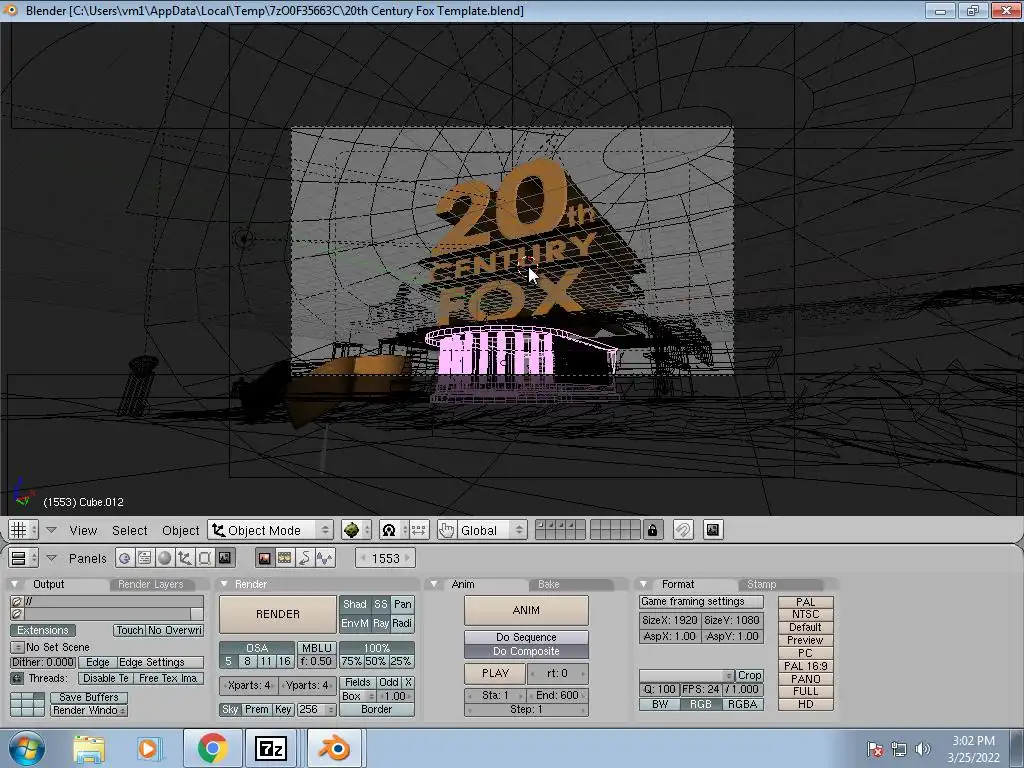Click the Anim/playback buttons sub-context icon
1024x768 pixels.
pos(304,558)
